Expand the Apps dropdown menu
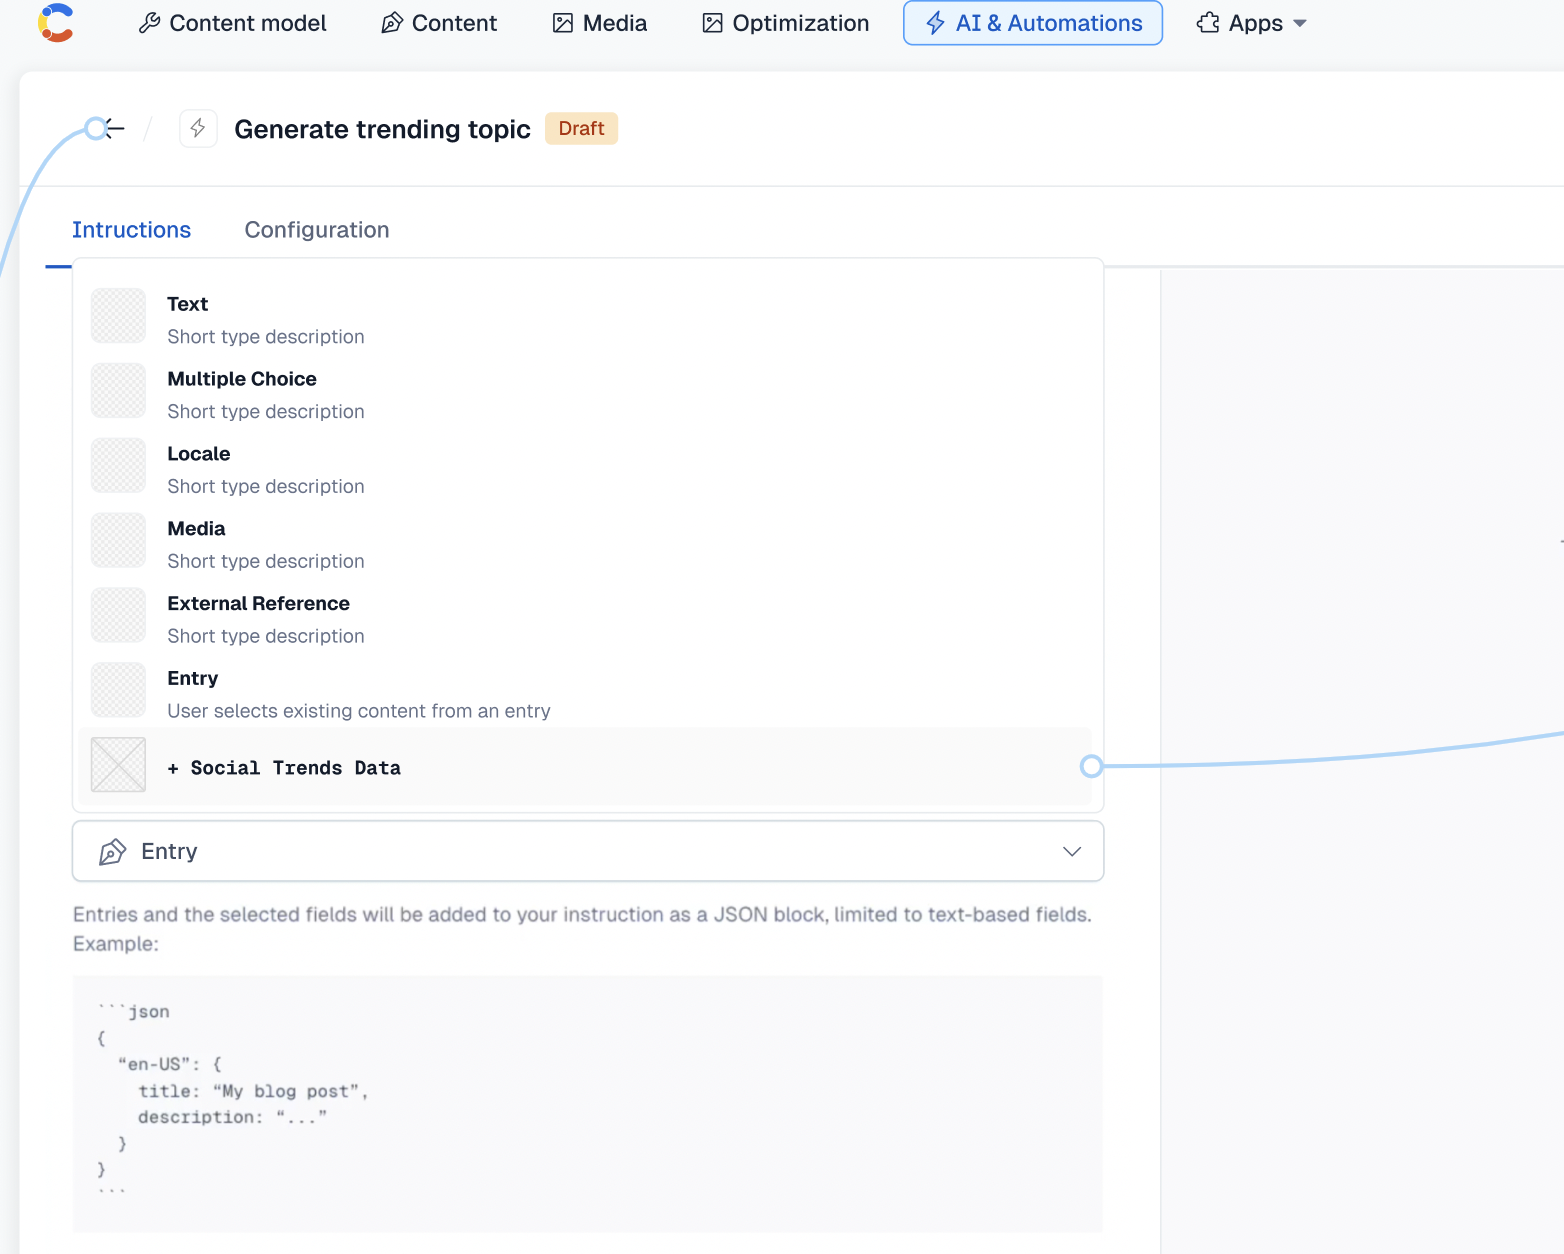The height and width of the screenshot is (1254, 1564). click(x=1252, y=23)
